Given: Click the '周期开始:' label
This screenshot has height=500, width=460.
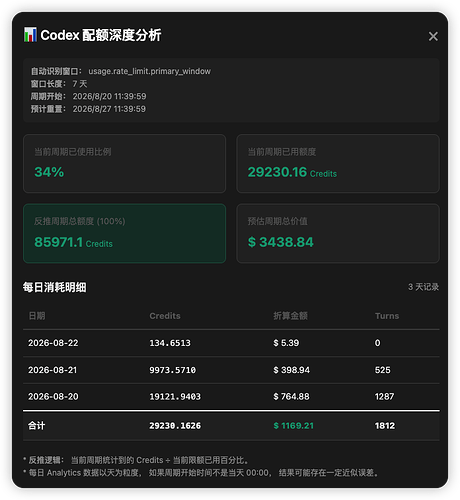Looking at the screenshot, I should point(48,96).
